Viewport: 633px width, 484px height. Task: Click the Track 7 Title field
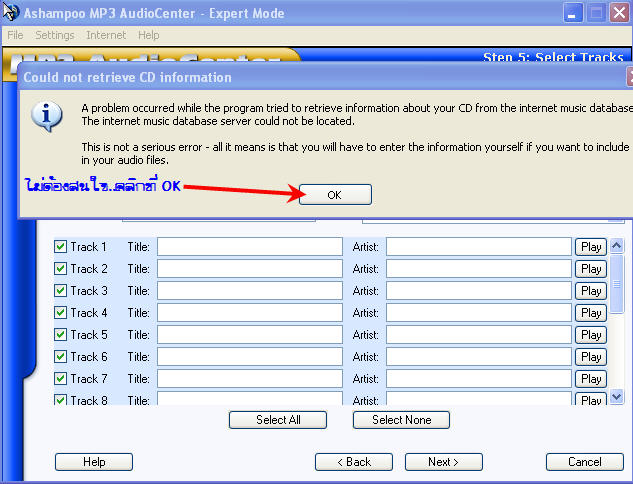point(250,379)
